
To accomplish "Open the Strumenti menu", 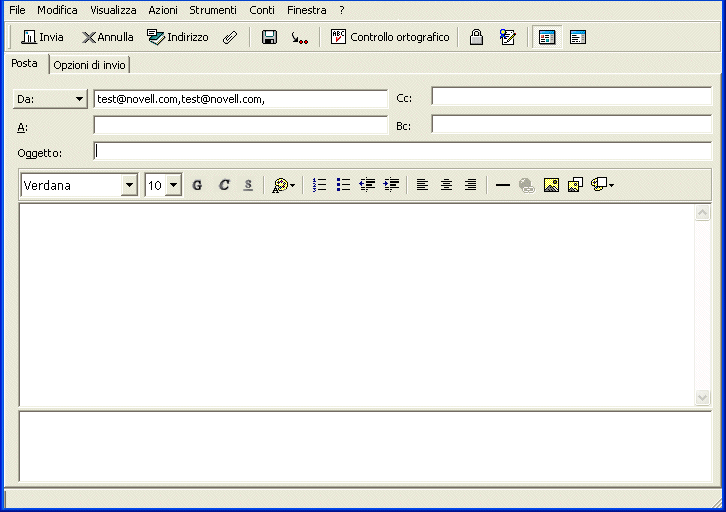I will tap(213, 10).
